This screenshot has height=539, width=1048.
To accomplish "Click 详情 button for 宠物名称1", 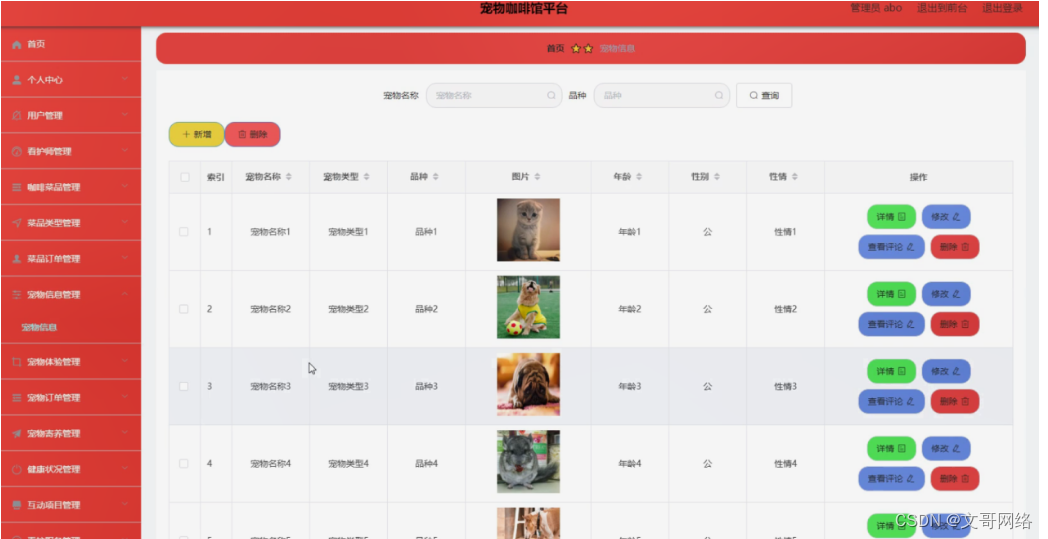I will [x=892, y=217].
